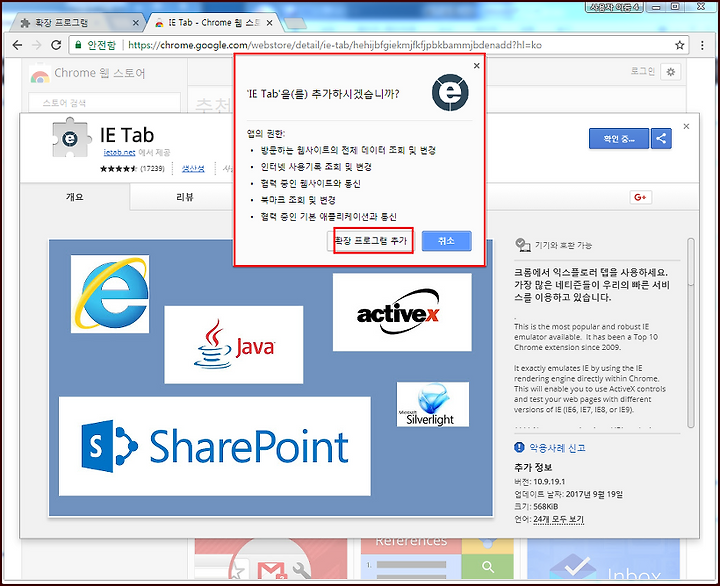Click the star rating of IE Tab
720x586 pixels.
point(118,169)
